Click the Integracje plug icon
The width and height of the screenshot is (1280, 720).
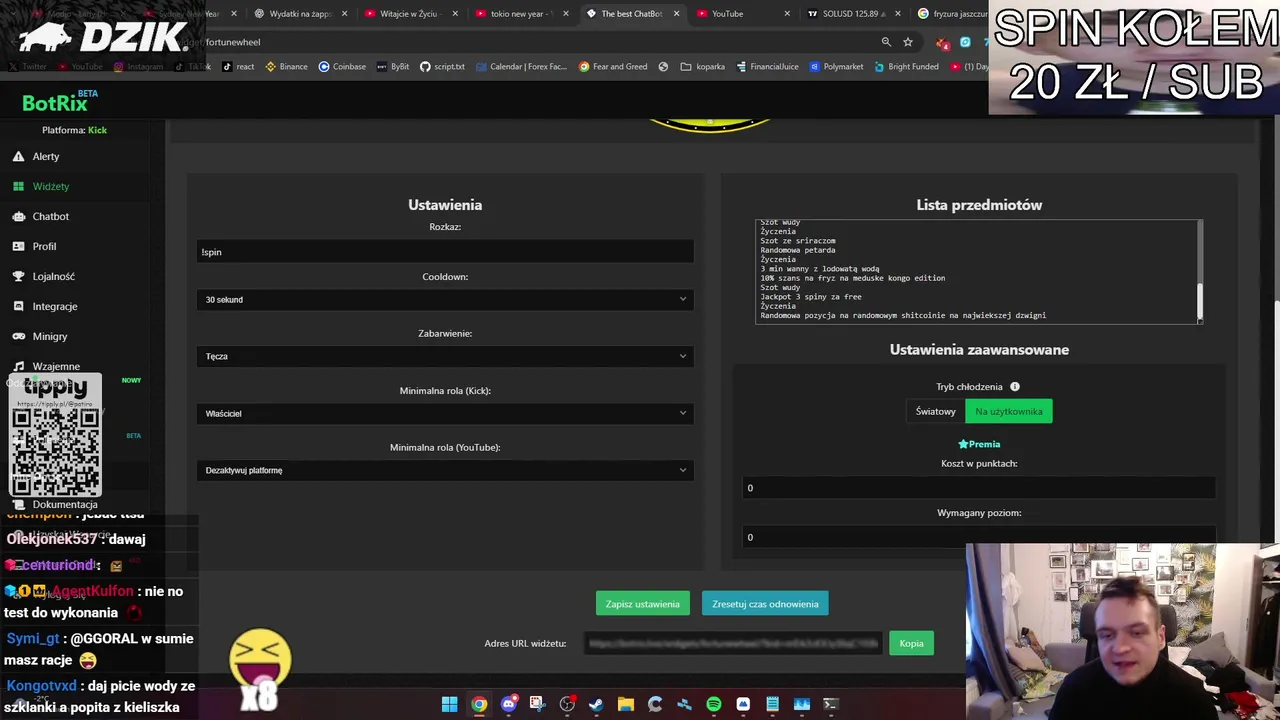click(19, 306)
